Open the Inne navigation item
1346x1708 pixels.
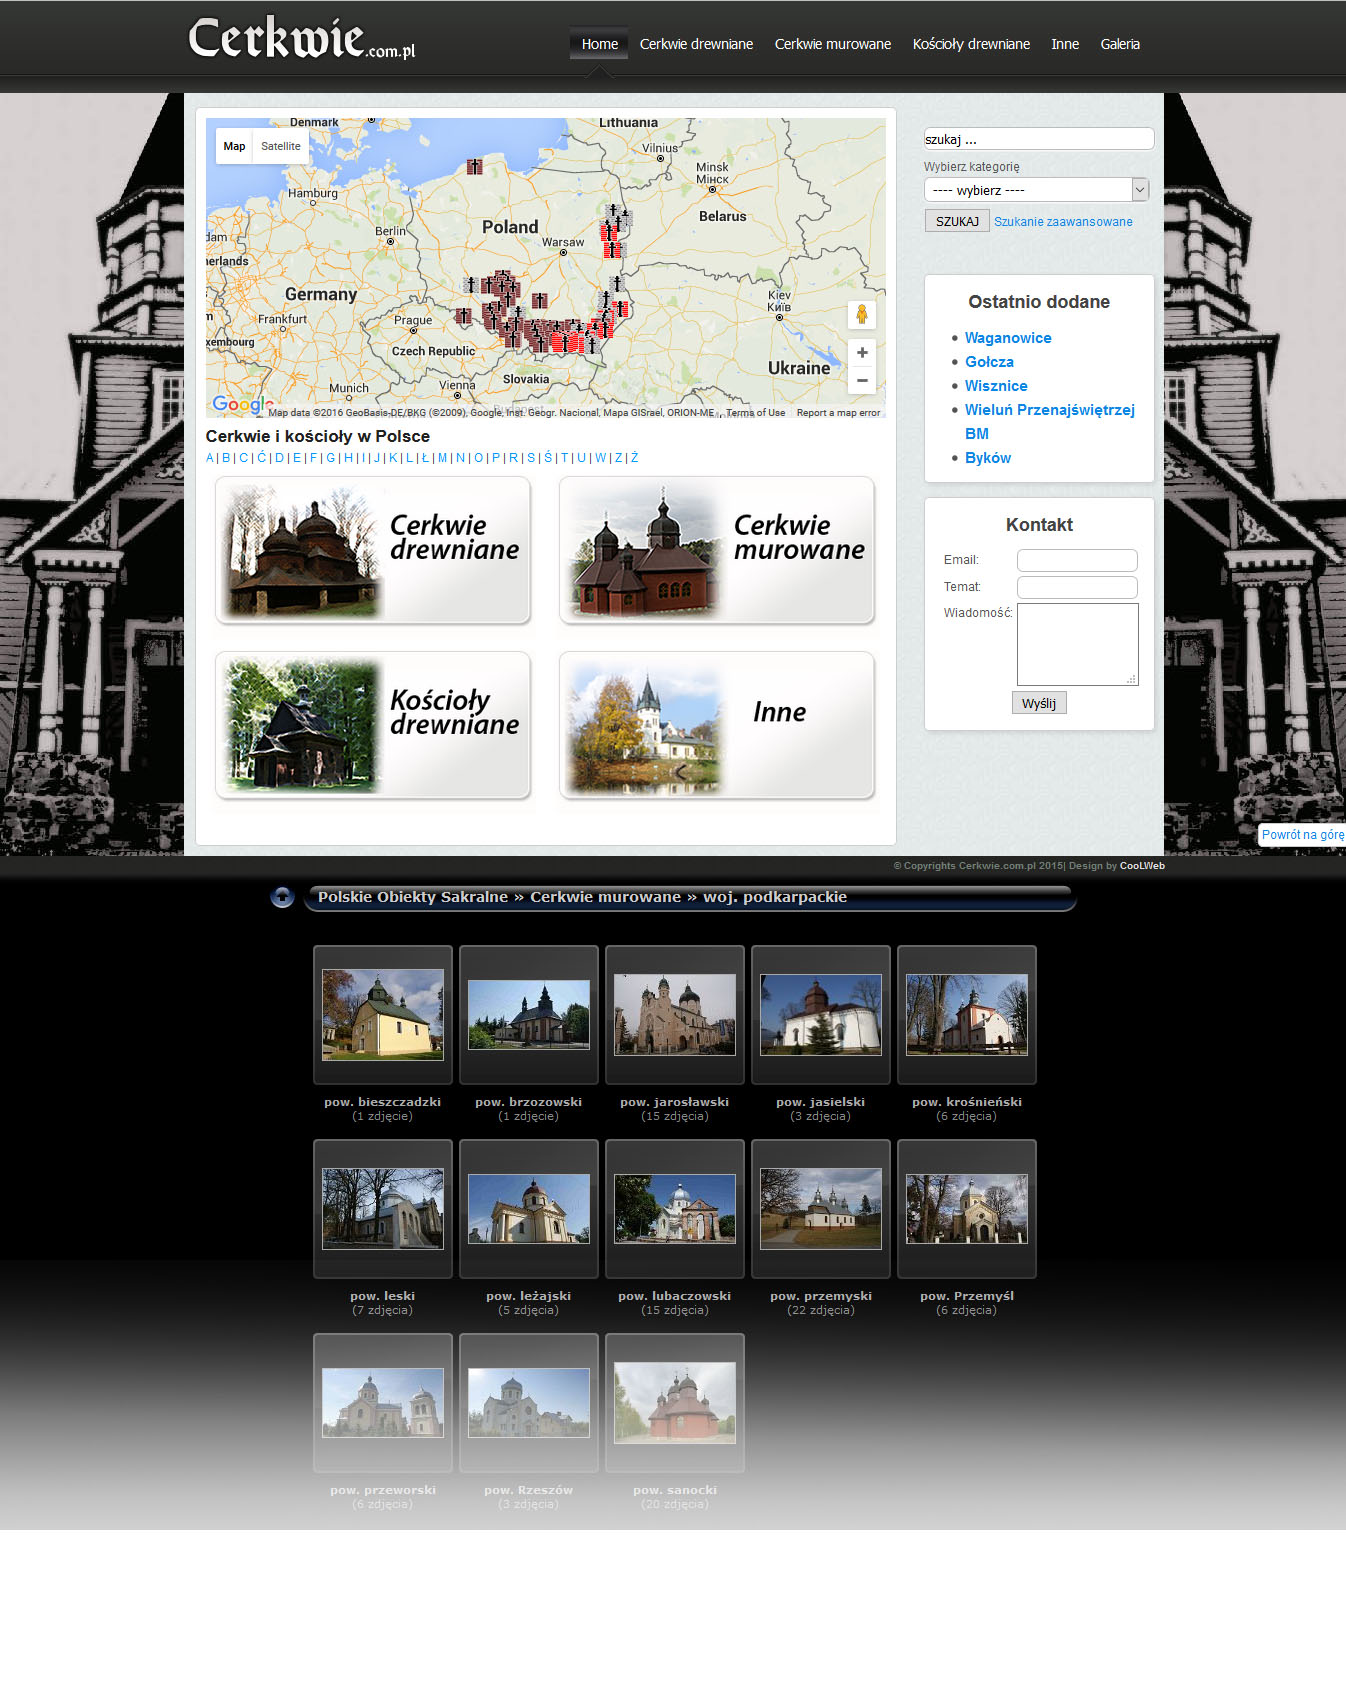pyautogui.click(x=1065, y=44)
